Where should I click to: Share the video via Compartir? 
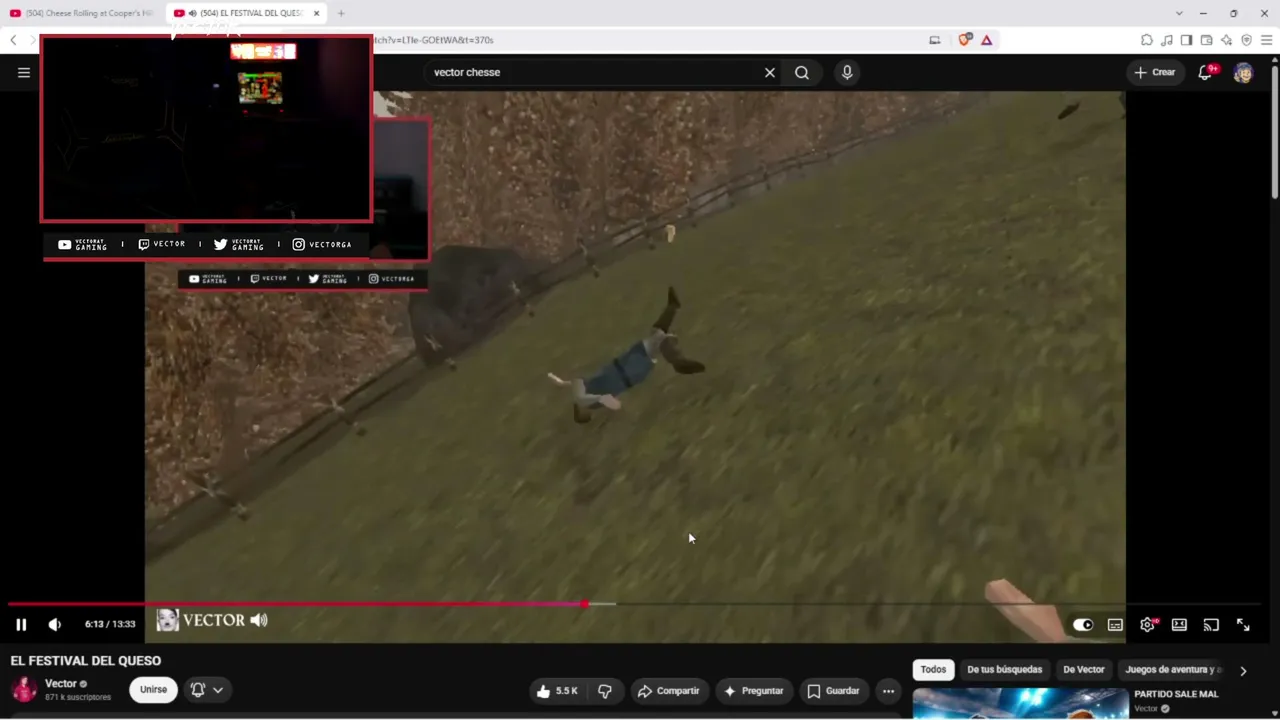668,691
